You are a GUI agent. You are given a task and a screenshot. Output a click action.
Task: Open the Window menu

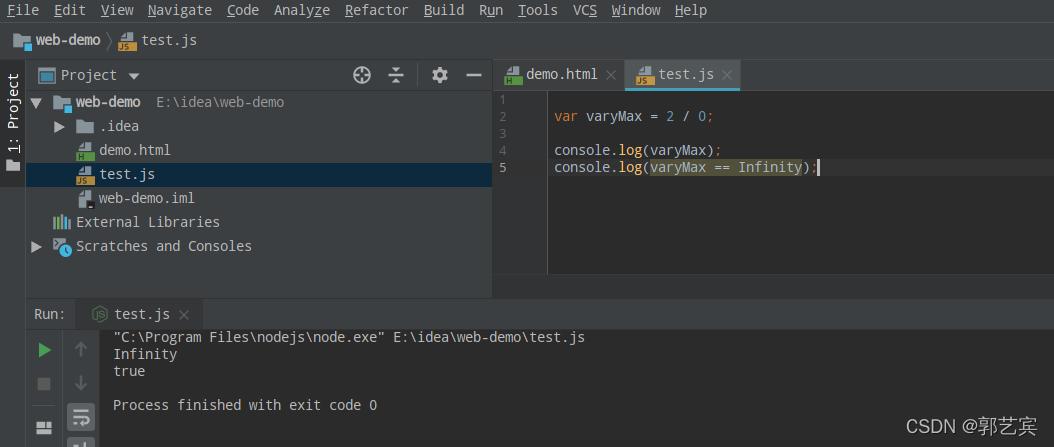pos(636,10)
